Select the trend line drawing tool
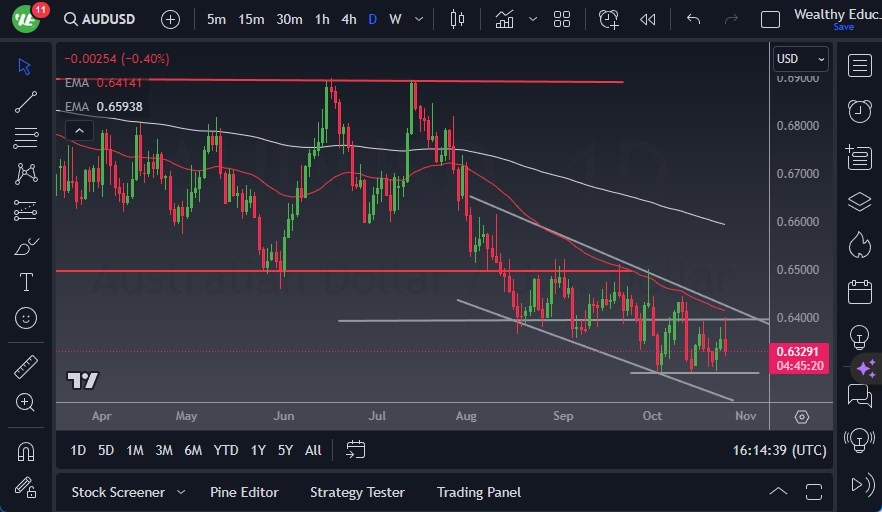Screen dimensions: 882x512 click(x=26, y=102)
